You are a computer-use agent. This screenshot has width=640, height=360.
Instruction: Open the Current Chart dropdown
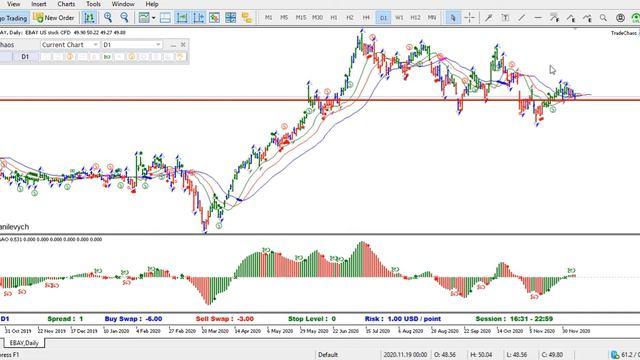[70, 44]
